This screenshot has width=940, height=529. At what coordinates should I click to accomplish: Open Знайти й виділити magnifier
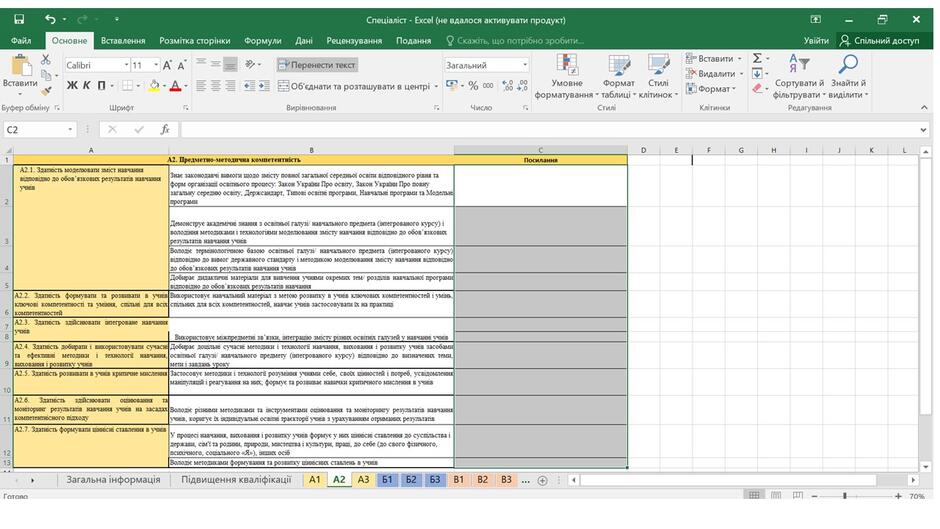point(848,76)
